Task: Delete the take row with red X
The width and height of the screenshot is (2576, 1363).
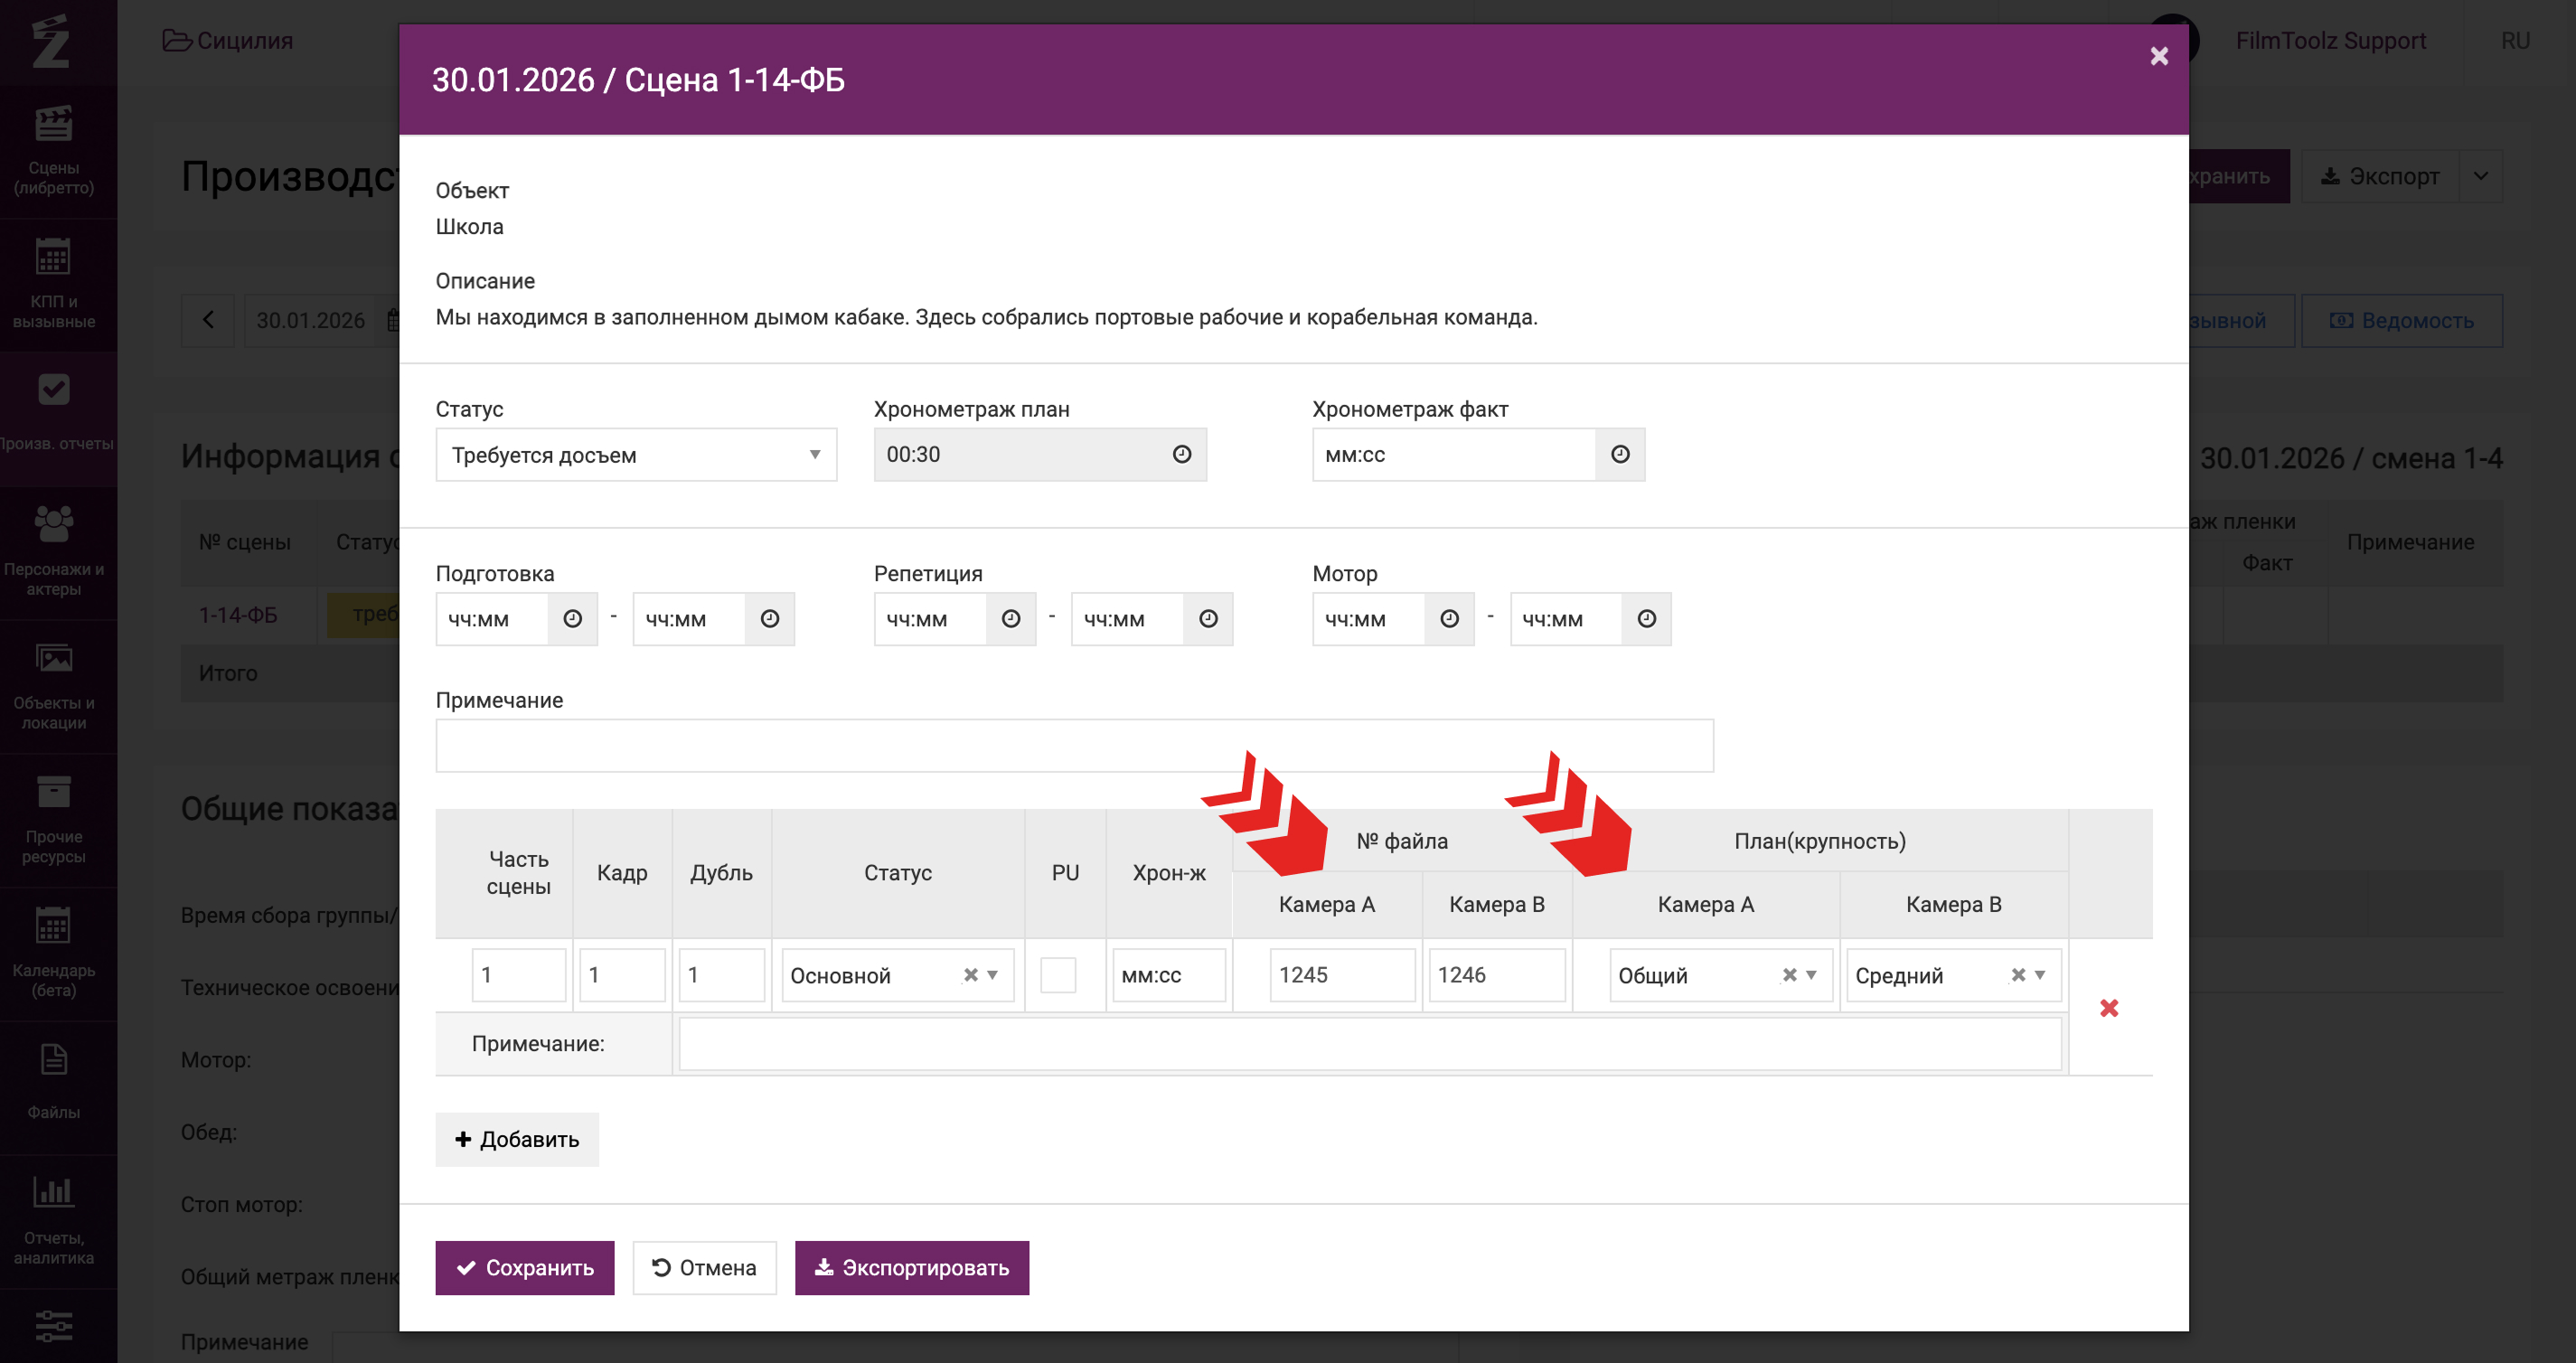Action: click(x=2108, y=1008)
